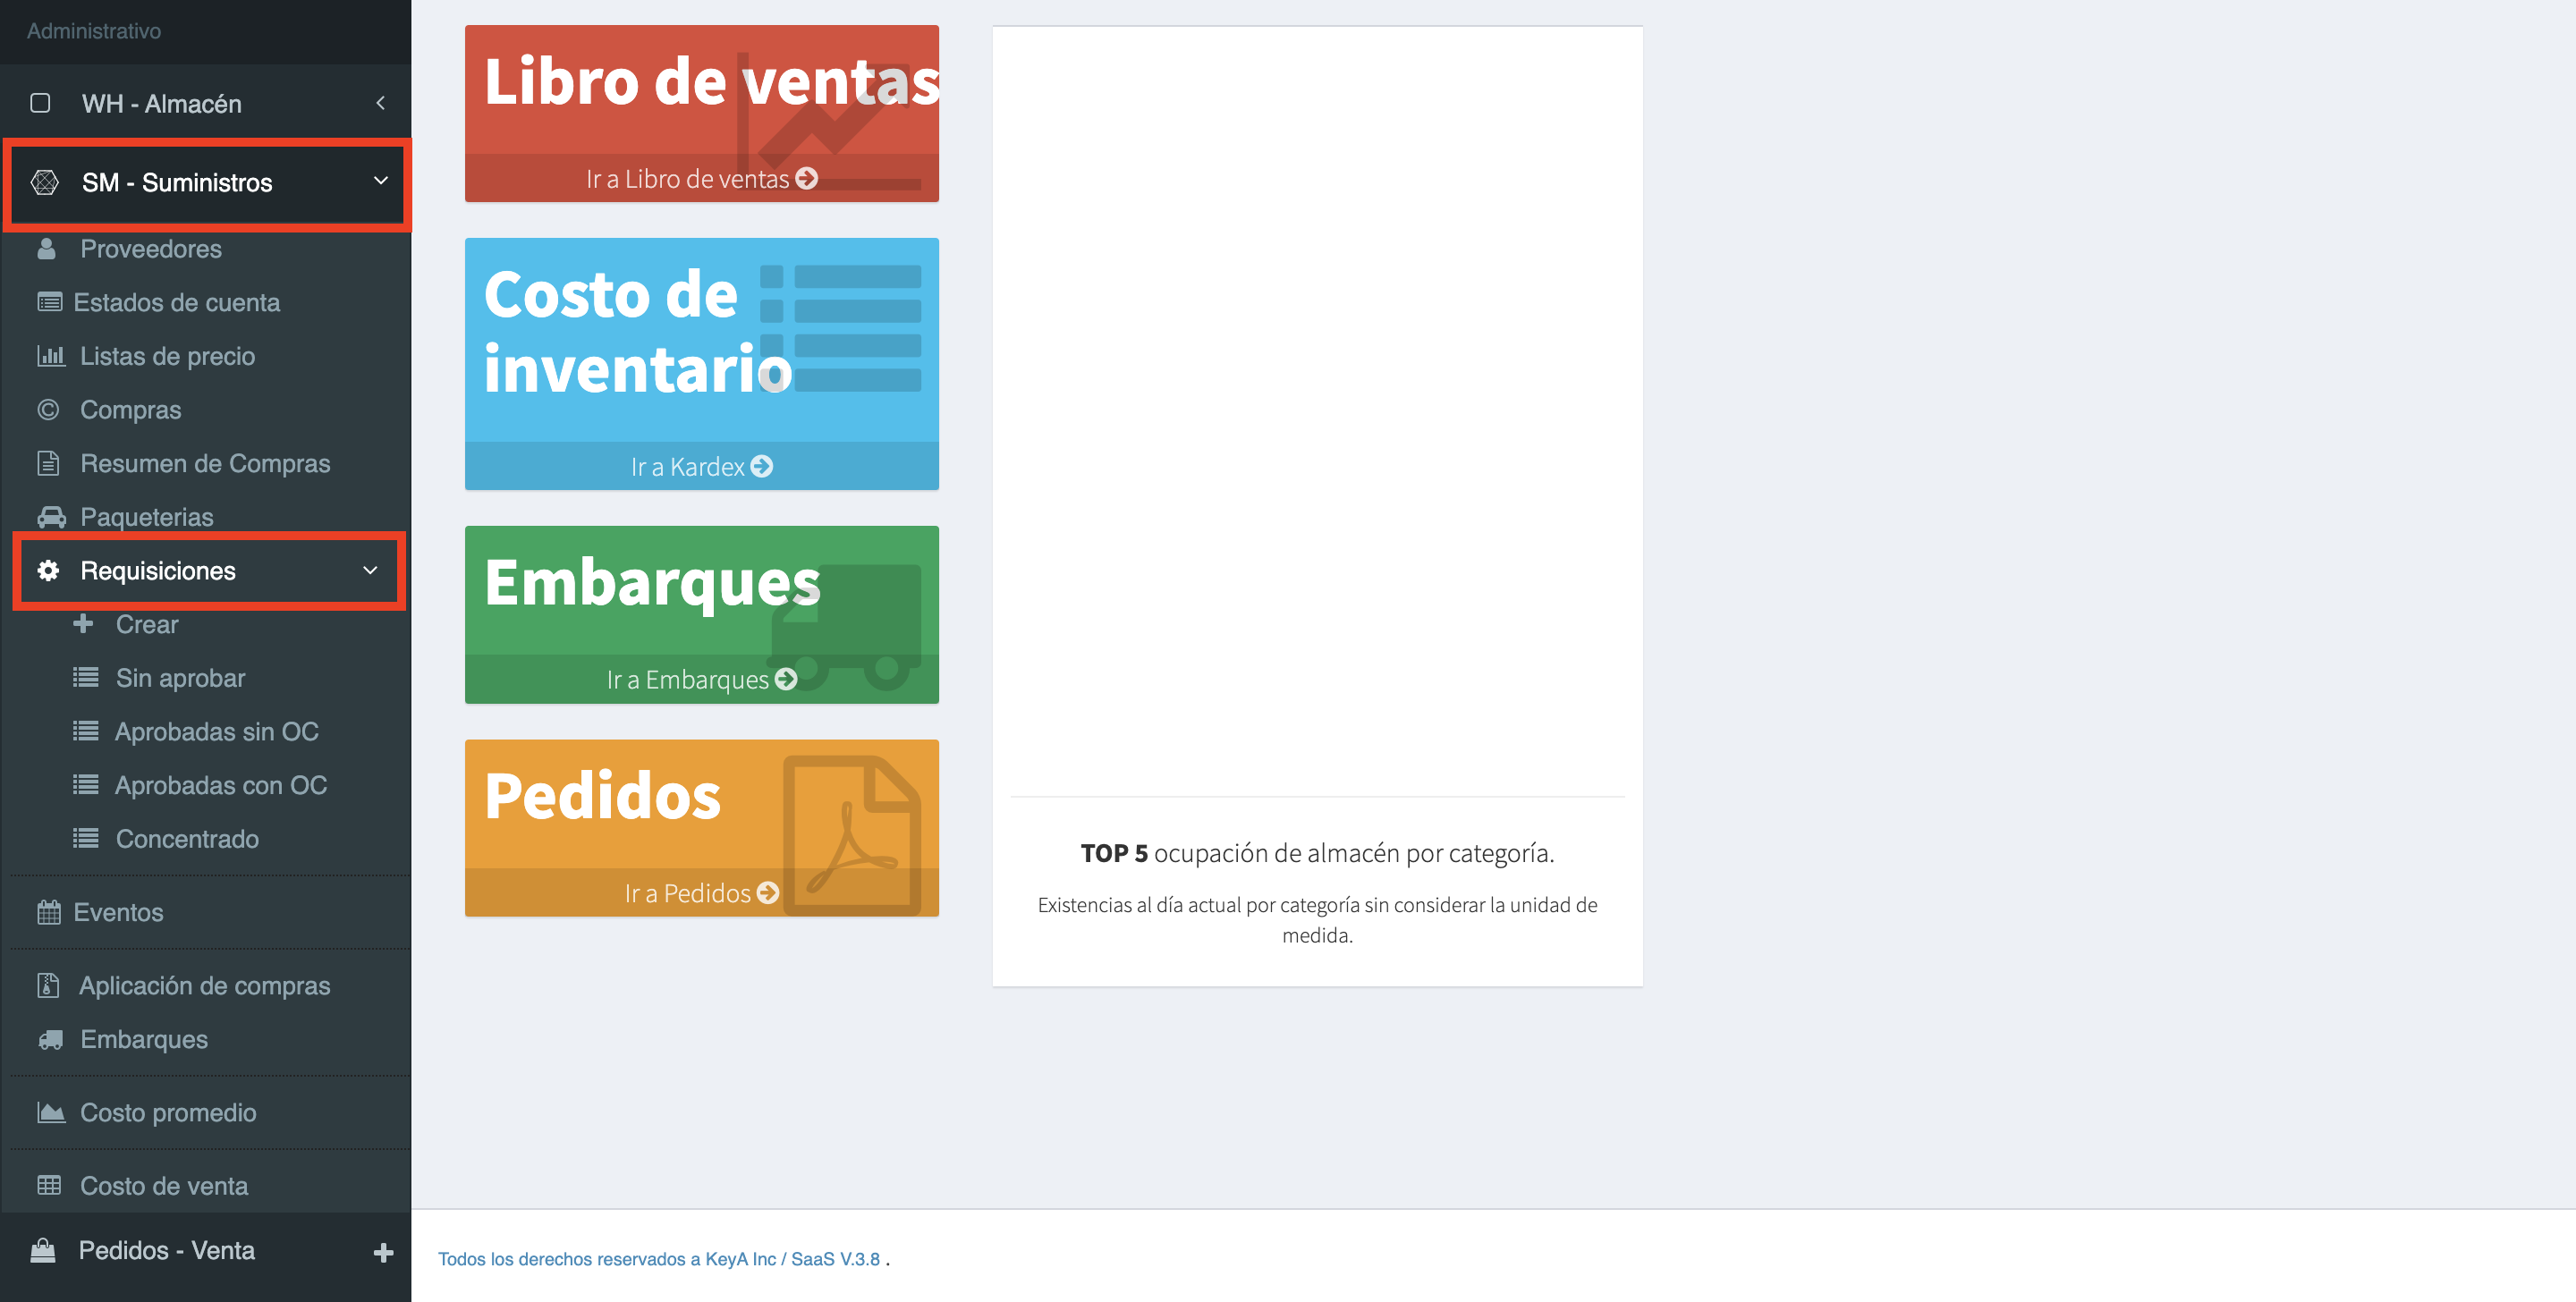Click the Costo promedio area chart icon
Viewport: 2576px width, 1302px height.
coord(50,1113)
